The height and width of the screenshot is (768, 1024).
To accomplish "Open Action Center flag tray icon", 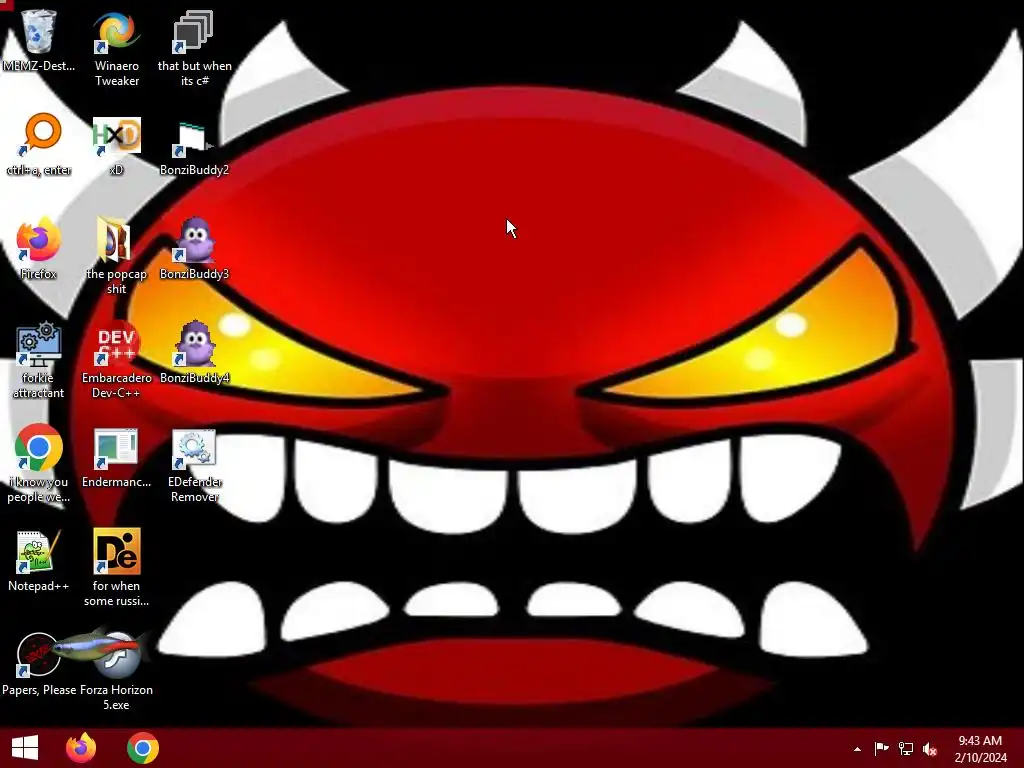I will pyautogui.click(x=882, y=748).
